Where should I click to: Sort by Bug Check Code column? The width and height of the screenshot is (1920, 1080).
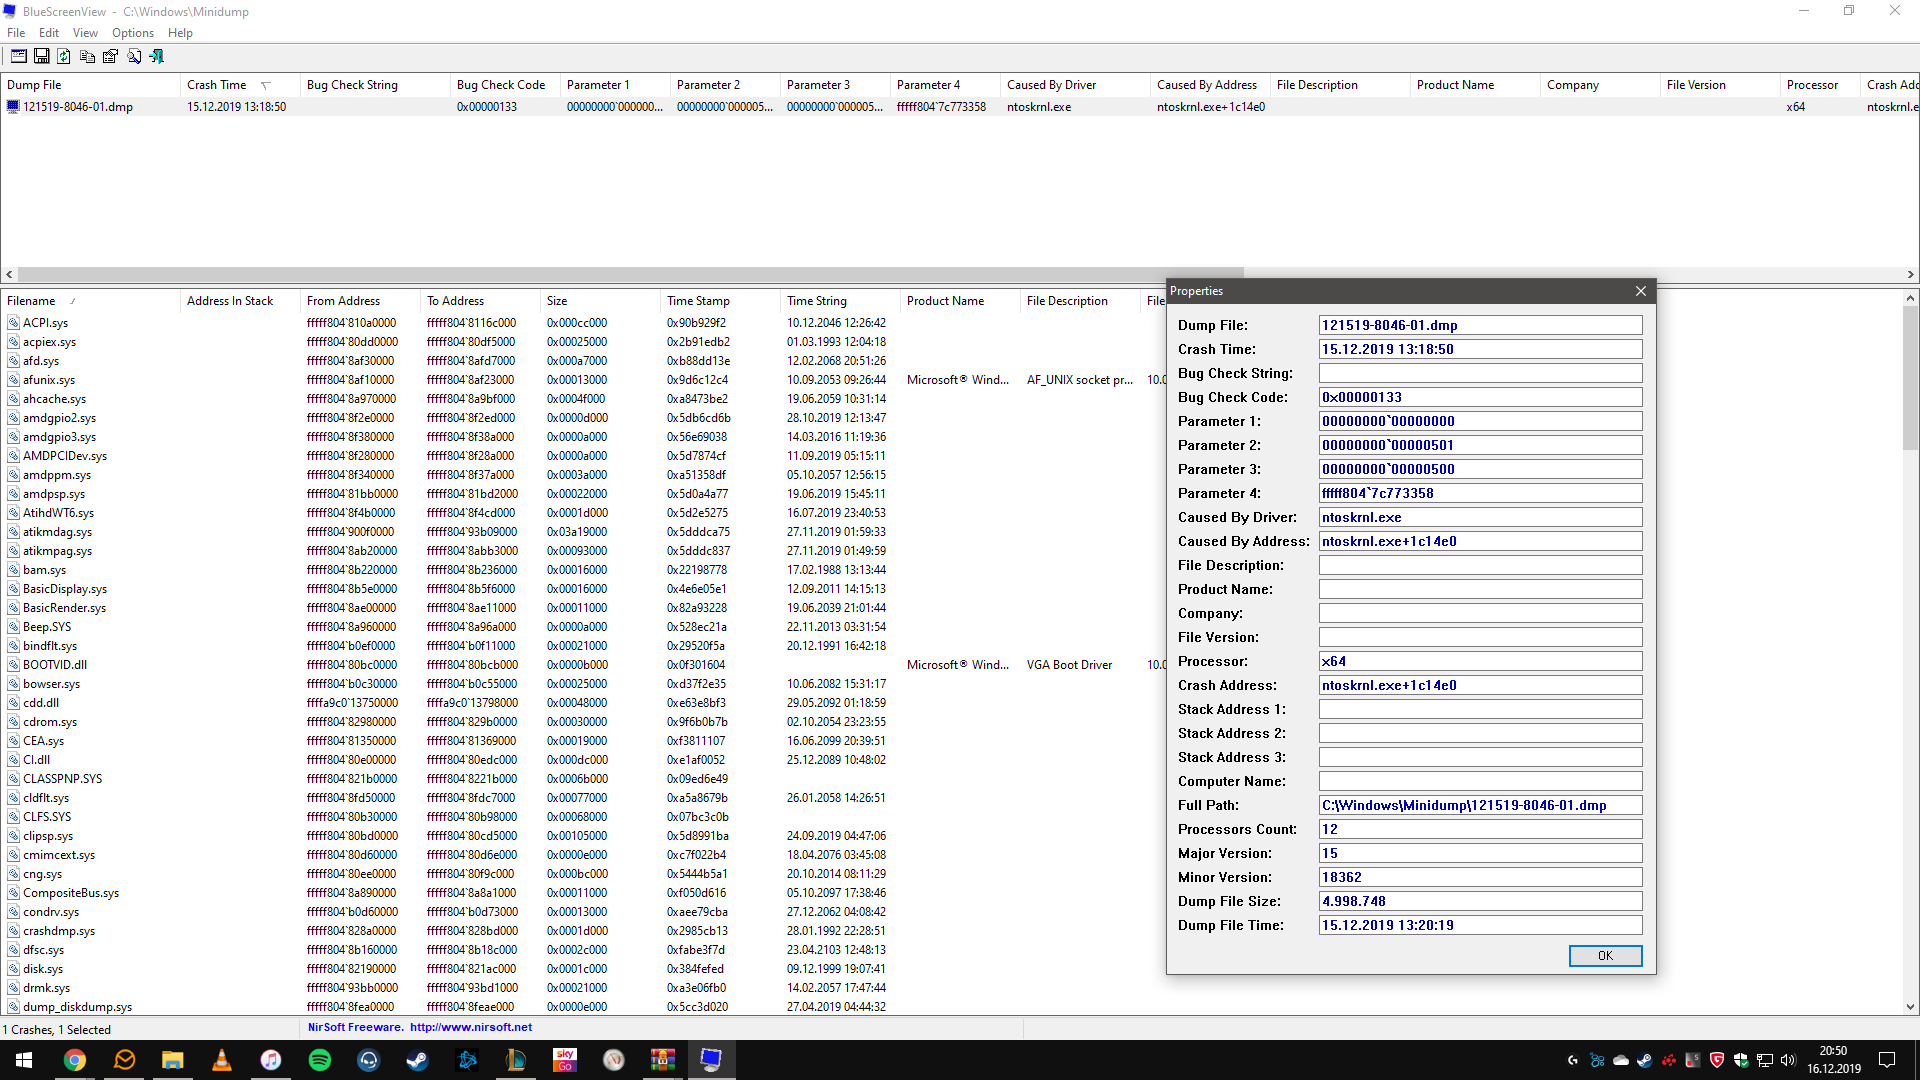click(500, 85)
